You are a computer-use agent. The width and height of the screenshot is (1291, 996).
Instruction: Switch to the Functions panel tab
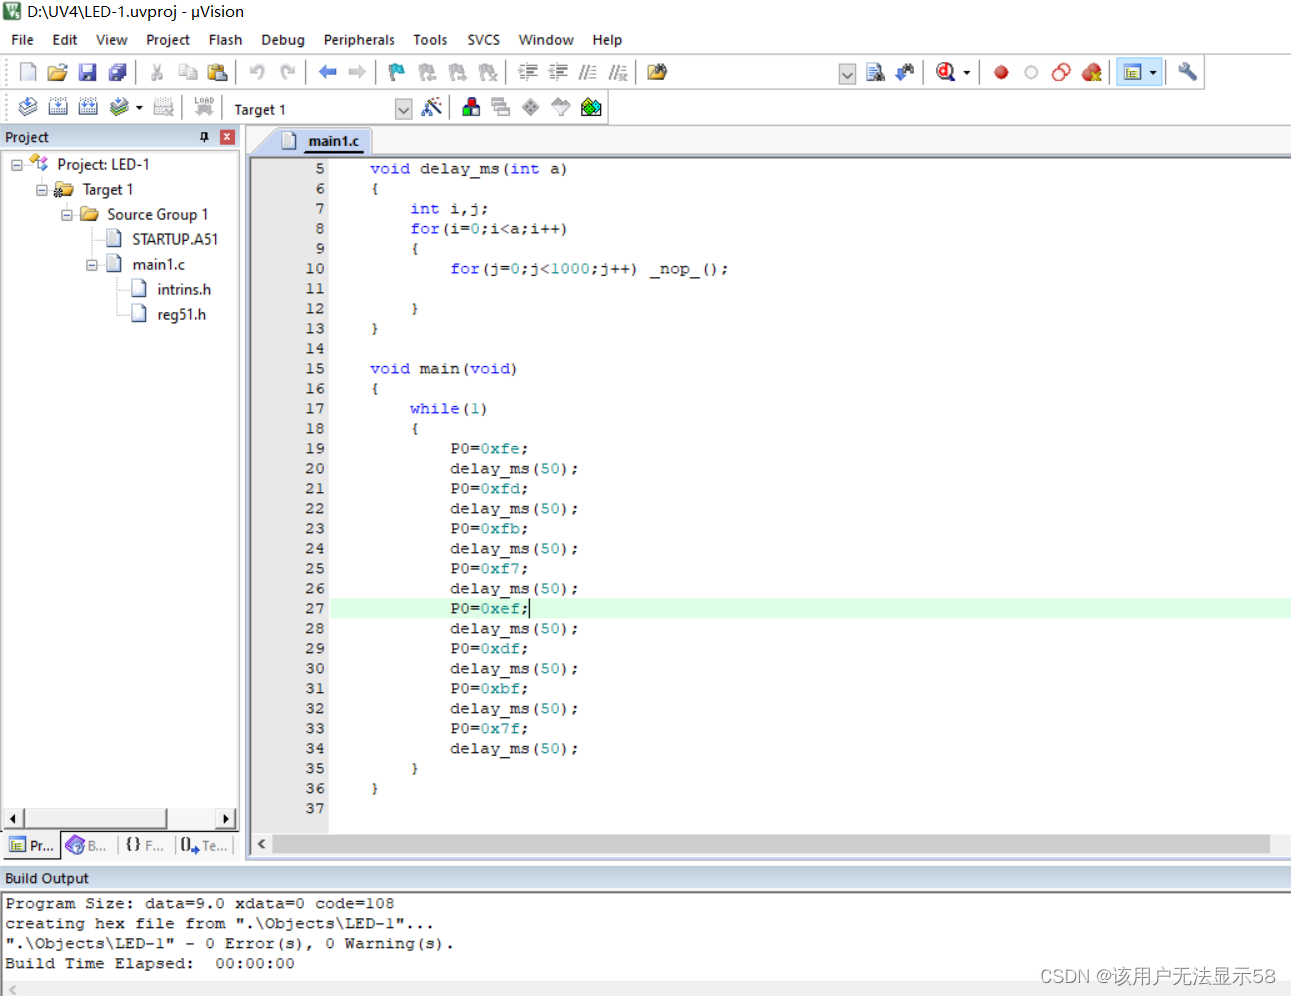click(145, 845)
